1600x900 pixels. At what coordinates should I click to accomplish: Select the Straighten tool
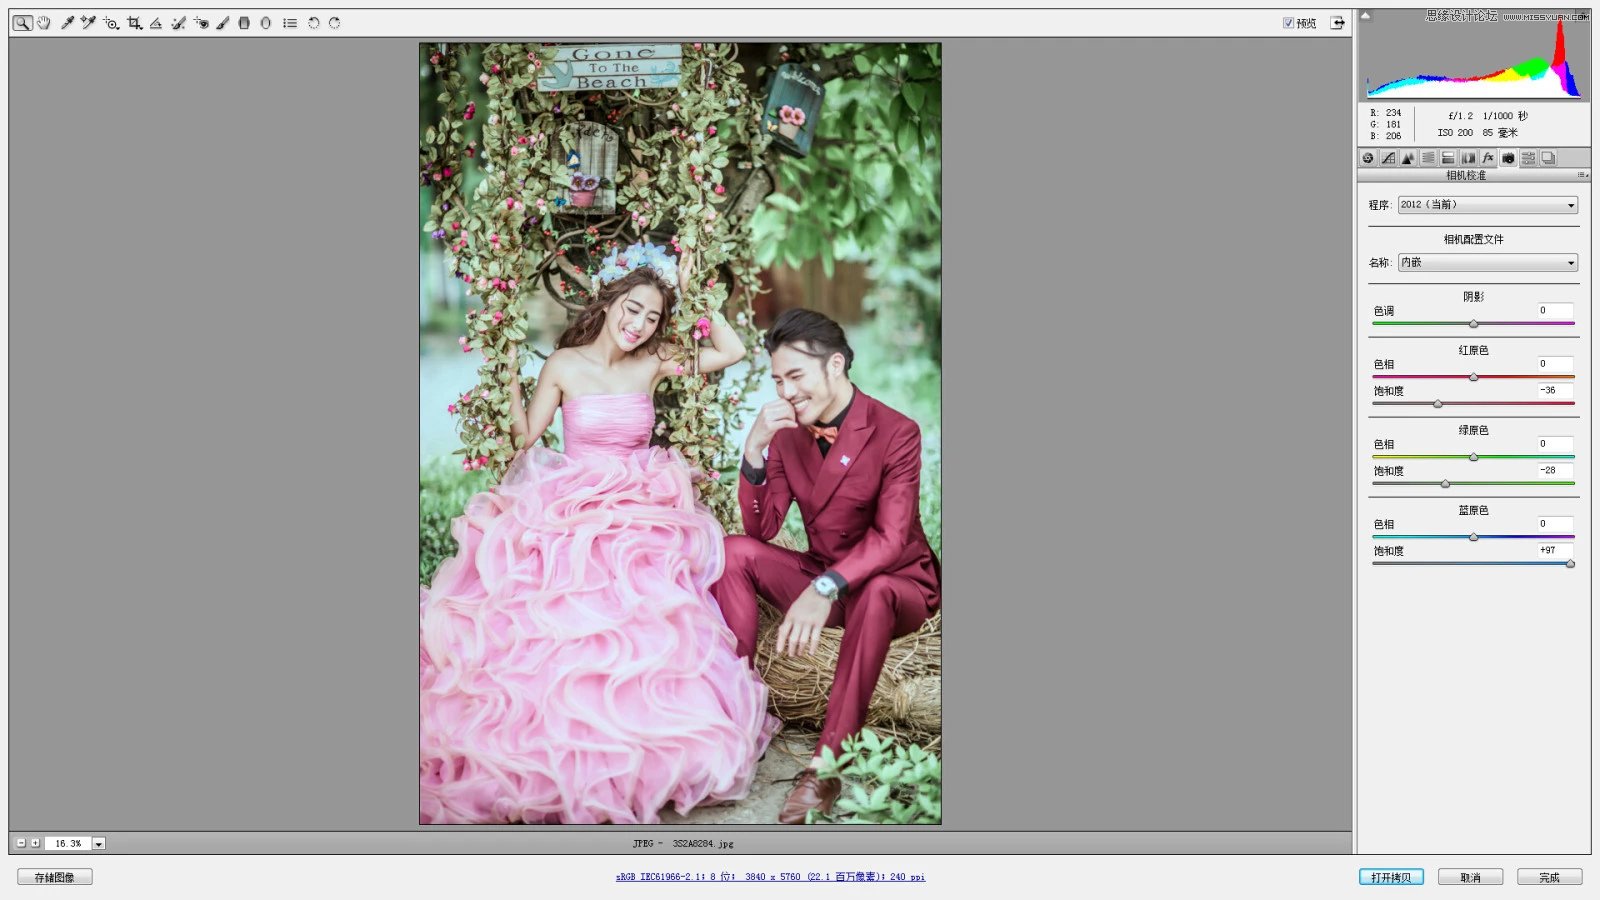coord(156,22)
